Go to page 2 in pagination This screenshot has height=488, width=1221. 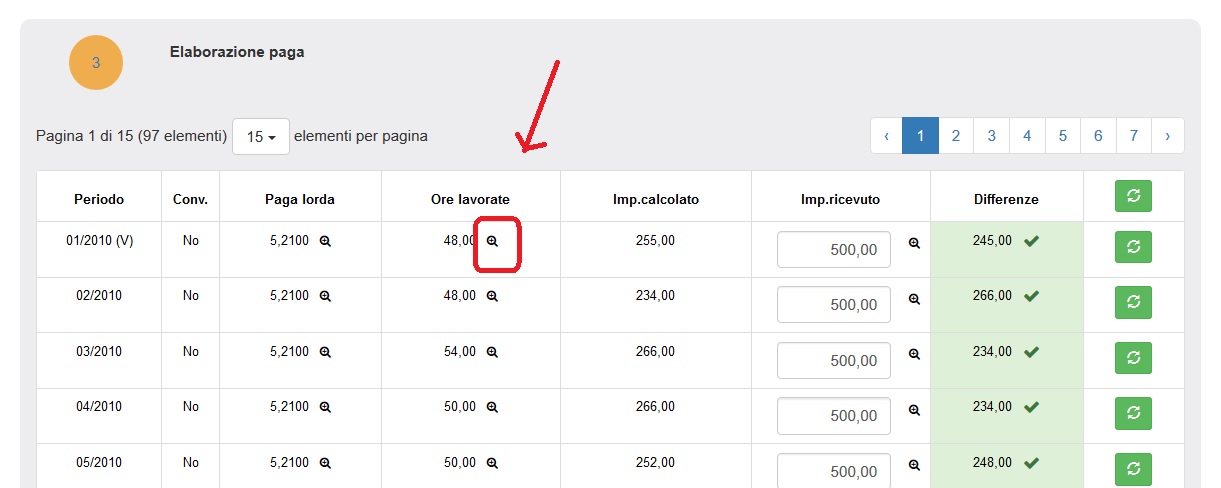coord(956,136)
